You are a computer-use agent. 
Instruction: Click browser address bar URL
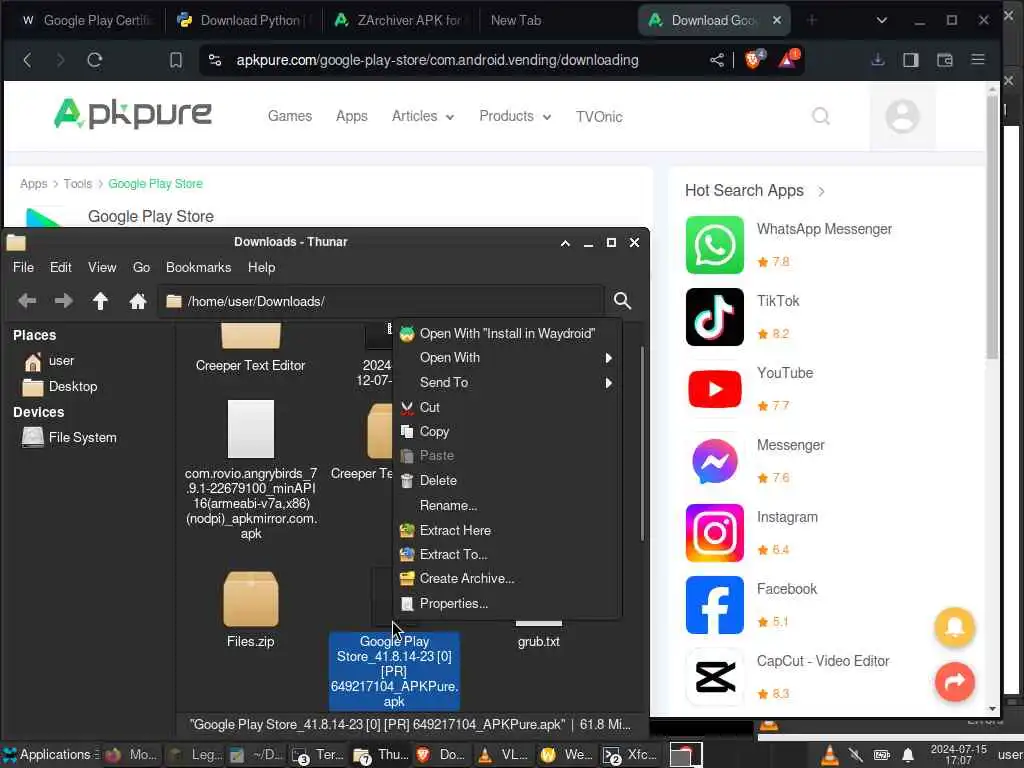point(437,60)
